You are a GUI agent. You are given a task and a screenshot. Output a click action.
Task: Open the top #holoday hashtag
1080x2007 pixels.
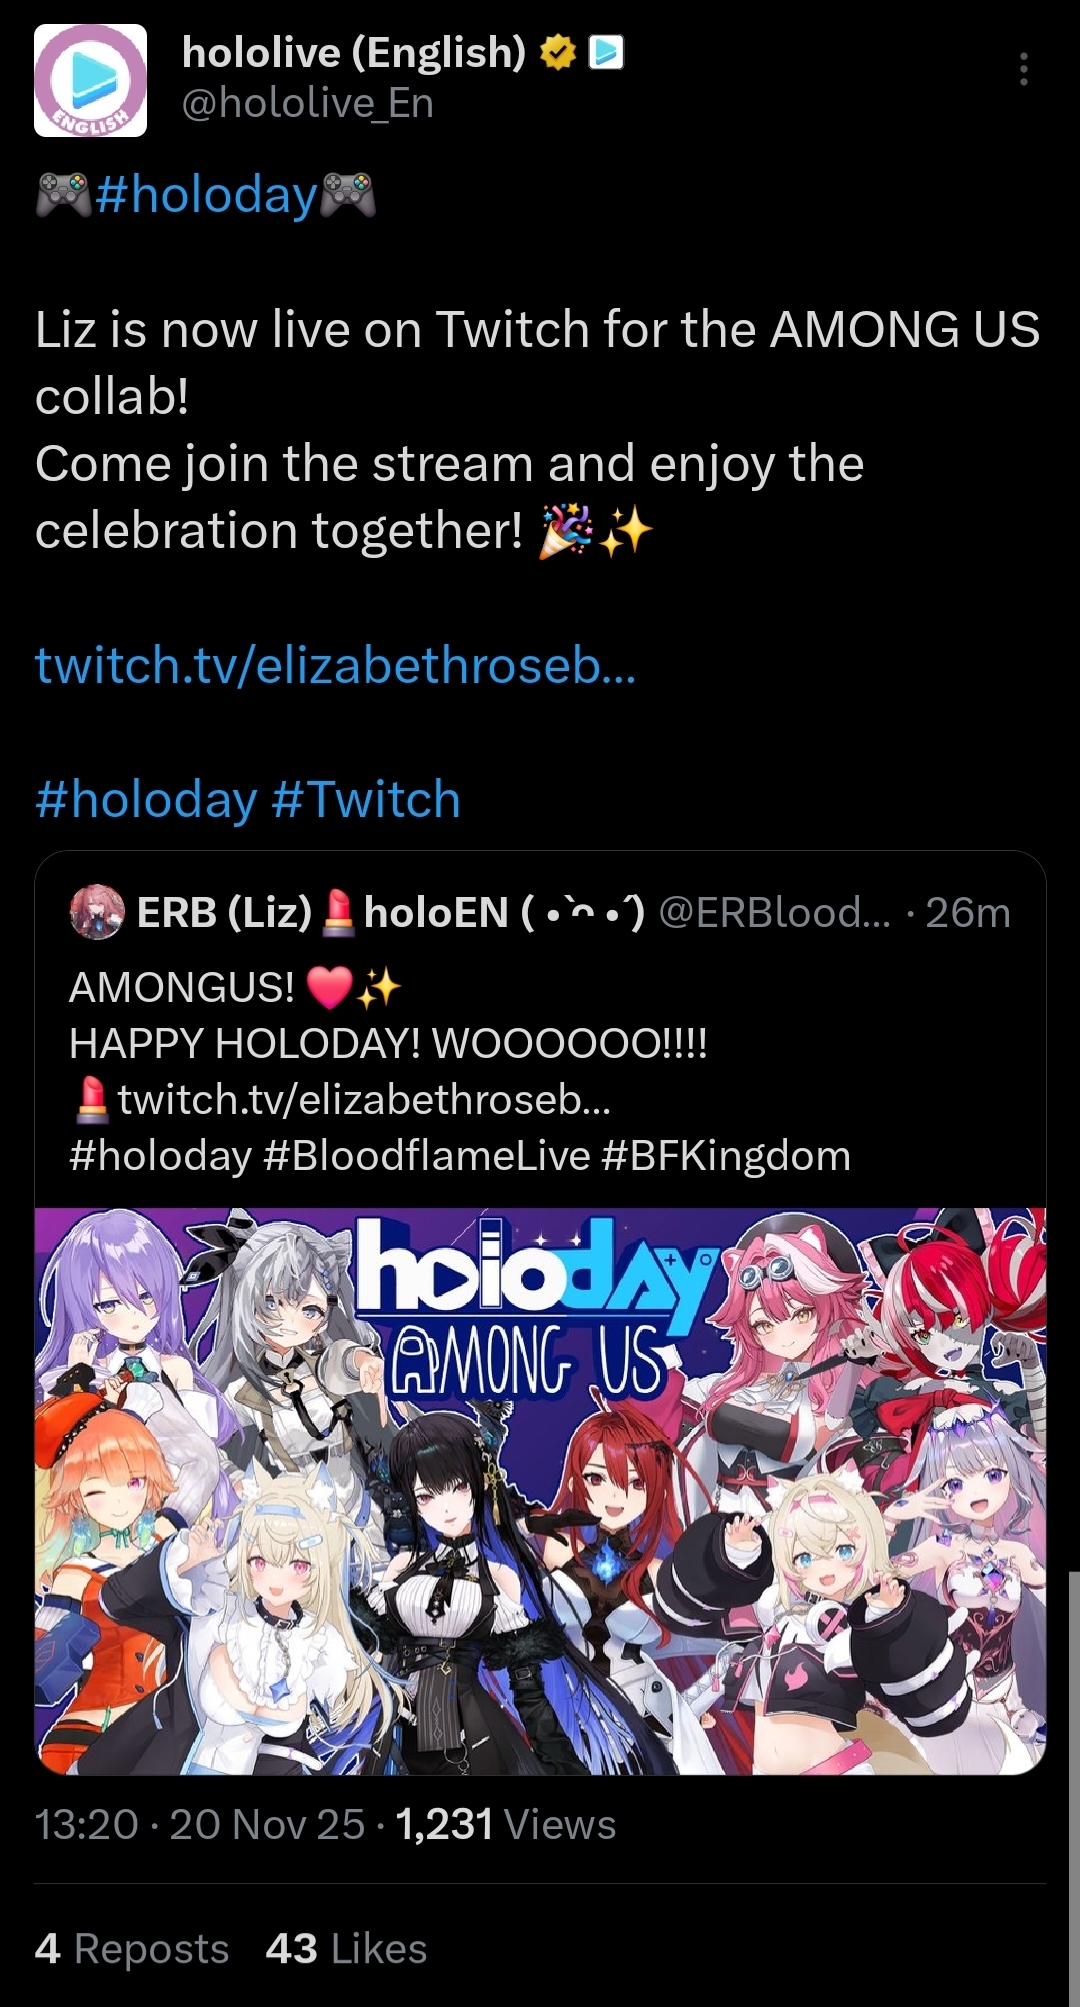point(207,194)
